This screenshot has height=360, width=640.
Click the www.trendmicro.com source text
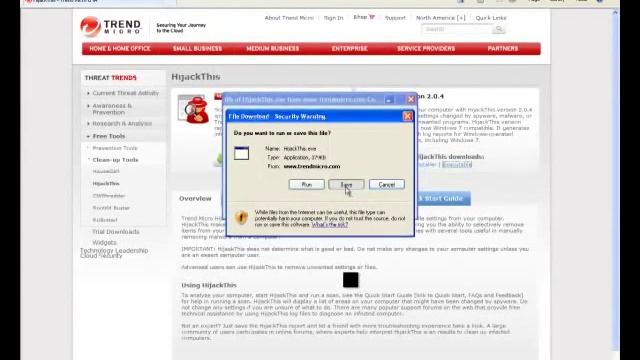pos(312,167)
